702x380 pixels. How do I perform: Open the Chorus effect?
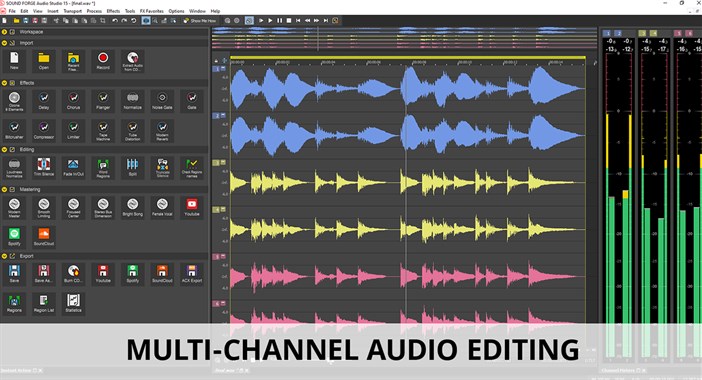(73, 101)
